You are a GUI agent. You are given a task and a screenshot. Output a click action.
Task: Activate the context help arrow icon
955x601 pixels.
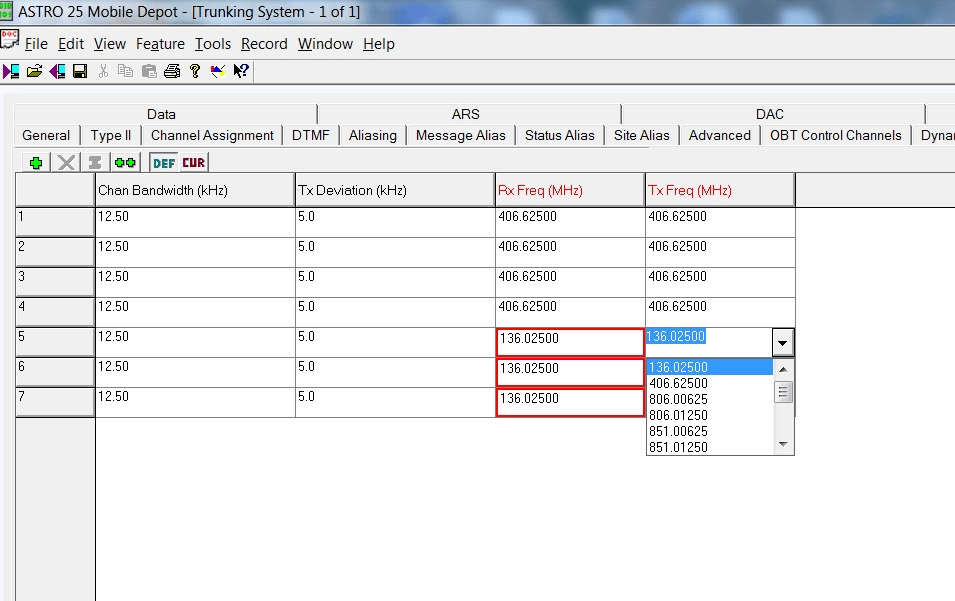tap(241, 71)
